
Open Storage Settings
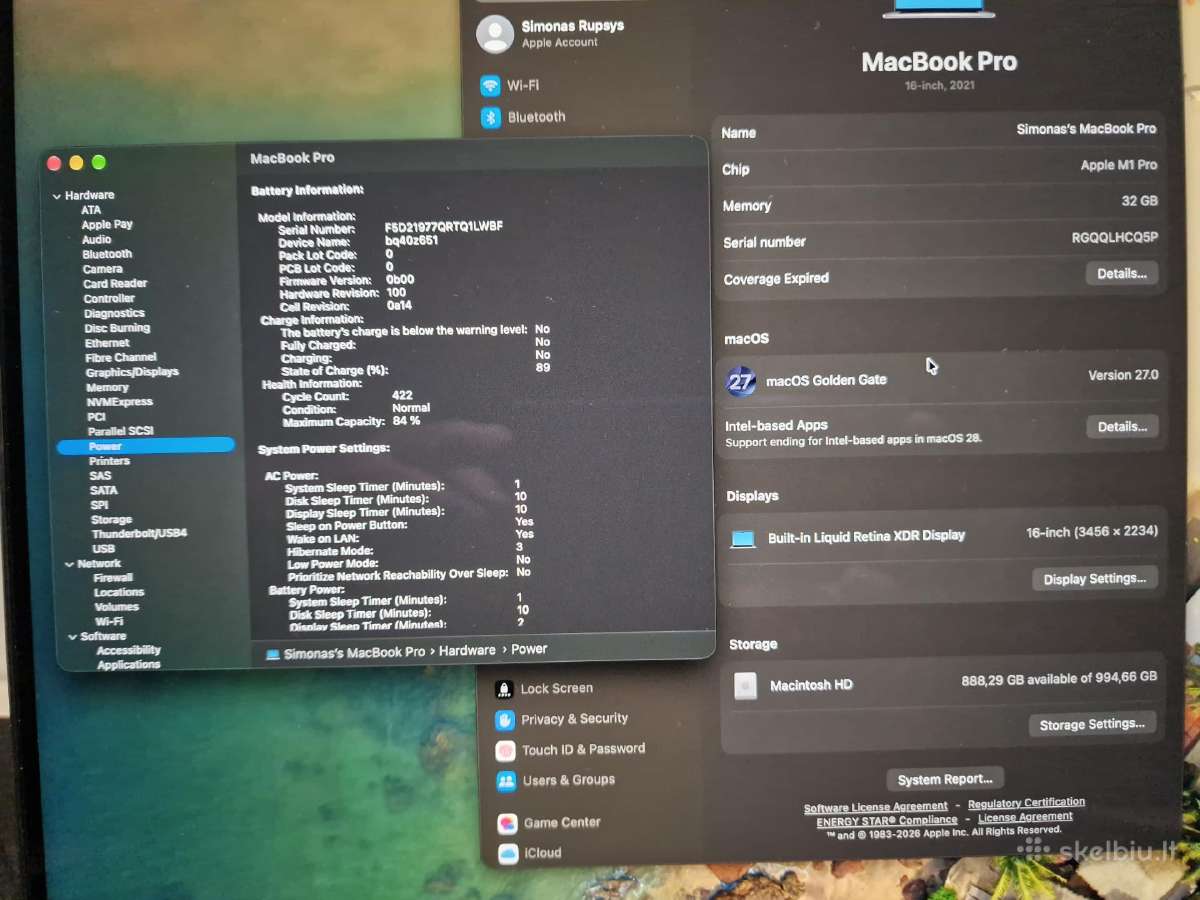1092,724
